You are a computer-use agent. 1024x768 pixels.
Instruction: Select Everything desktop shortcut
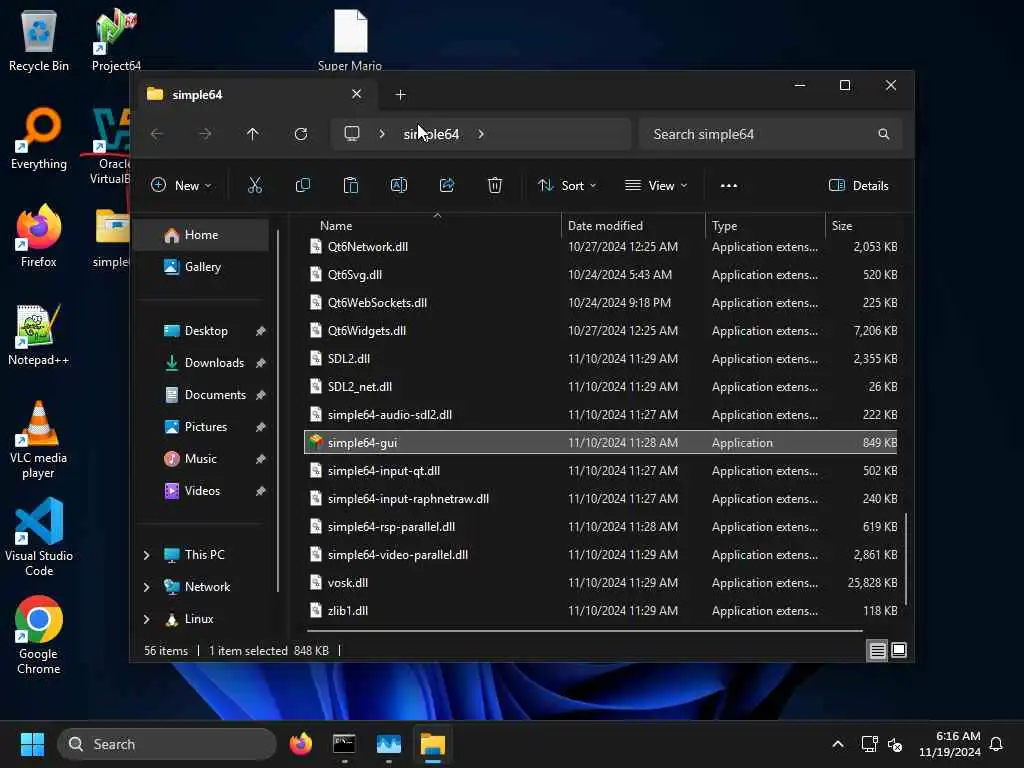point(39,138)
